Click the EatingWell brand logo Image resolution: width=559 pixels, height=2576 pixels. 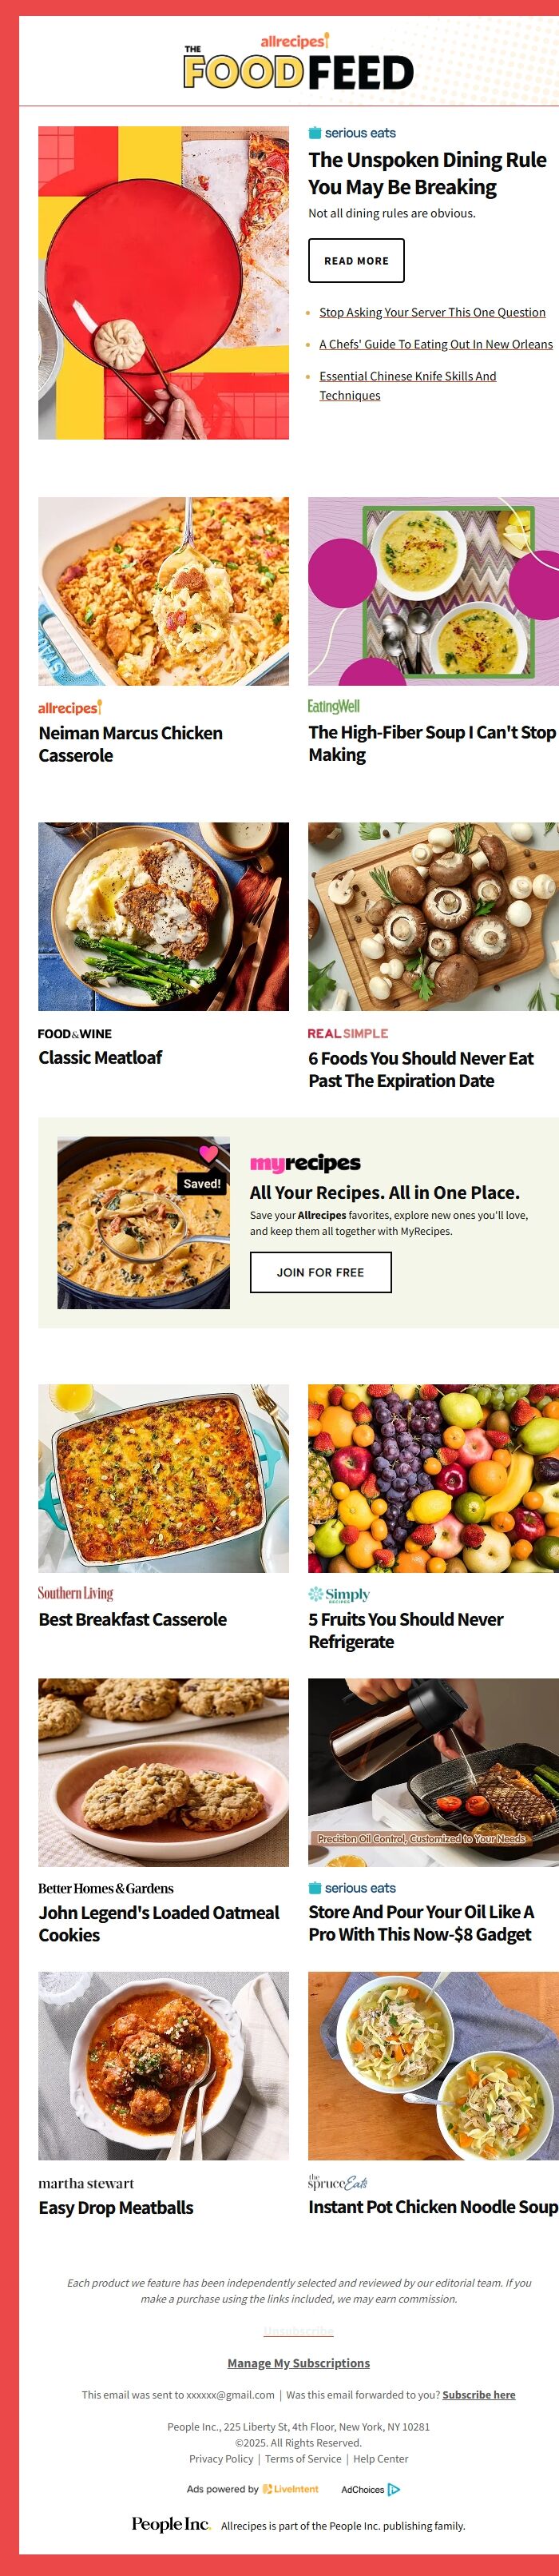pos(334,706)
